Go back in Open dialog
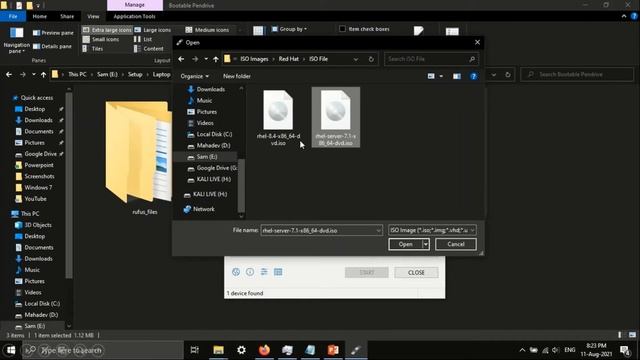The height and width of the screenshot is (360, 640). pos(181,59)
